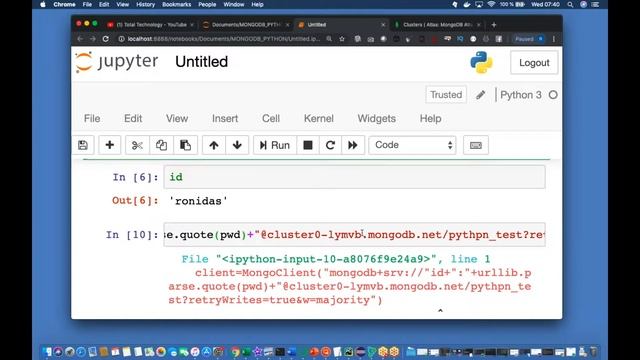Open the Paused profile button
Screen dimensions: 640x360
[x=529, y=39]
